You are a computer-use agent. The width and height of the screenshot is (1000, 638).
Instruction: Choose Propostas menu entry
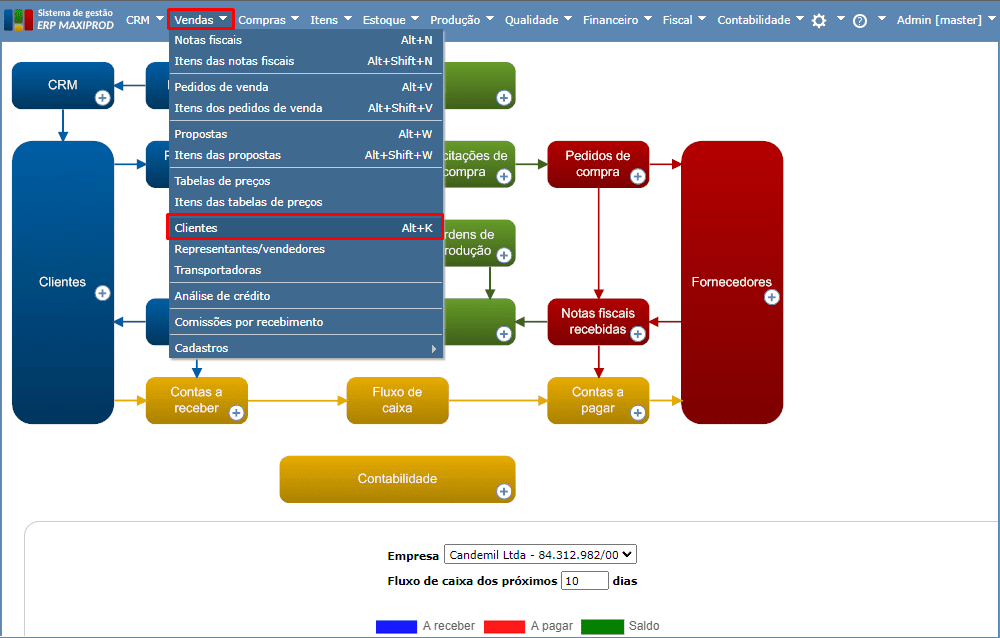(306, 134)
